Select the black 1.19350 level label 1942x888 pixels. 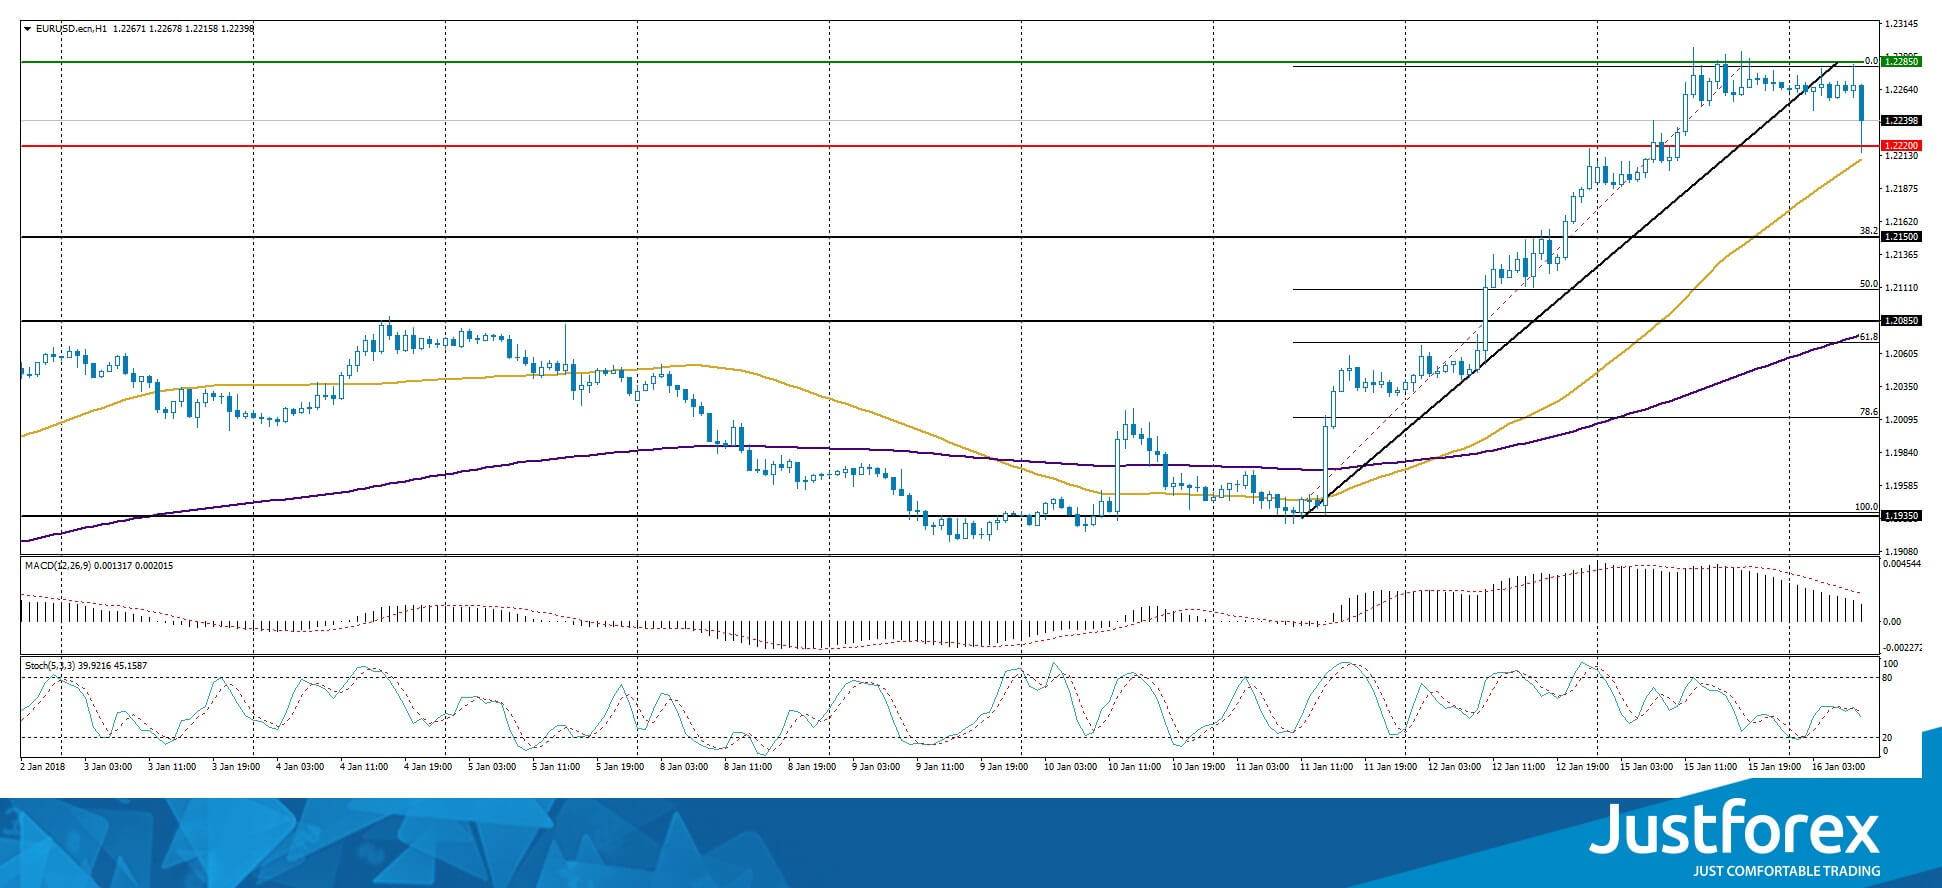pyautogui.click(x=1901, y=516)
